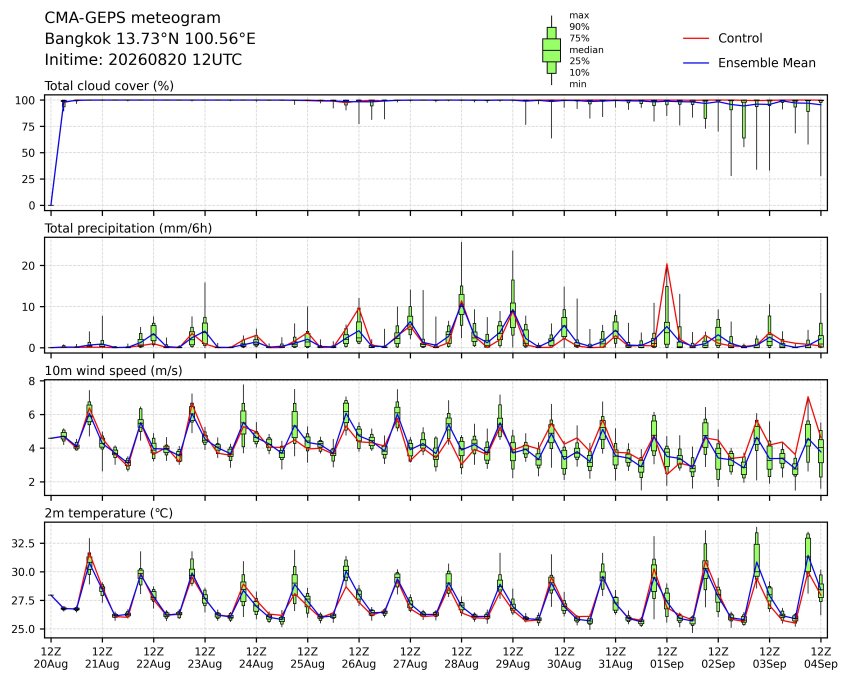Click the '75%' percentile legend label
849x681 pixels.
[x=579, y=38]
